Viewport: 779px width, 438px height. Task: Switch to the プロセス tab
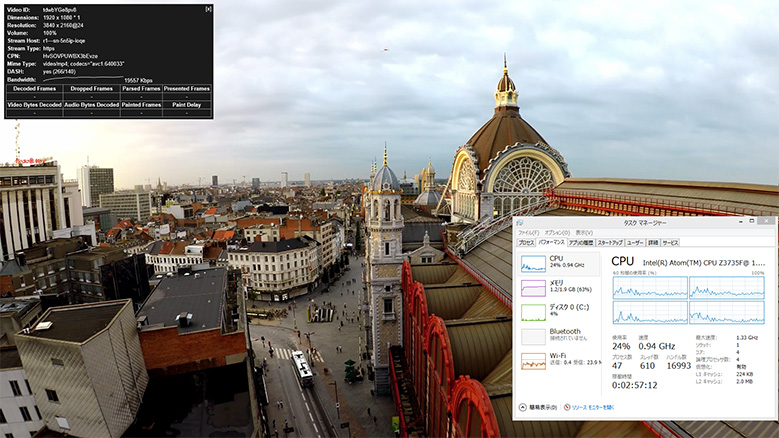click(526, 243)
